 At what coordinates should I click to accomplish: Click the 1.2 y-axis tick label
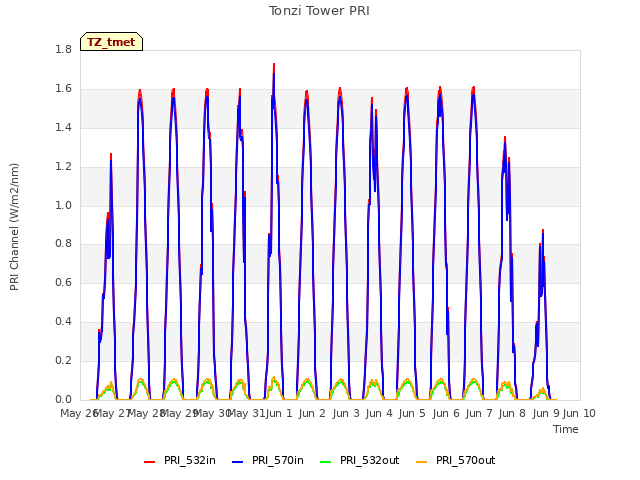pyautogui.click(x=63, y=167)
